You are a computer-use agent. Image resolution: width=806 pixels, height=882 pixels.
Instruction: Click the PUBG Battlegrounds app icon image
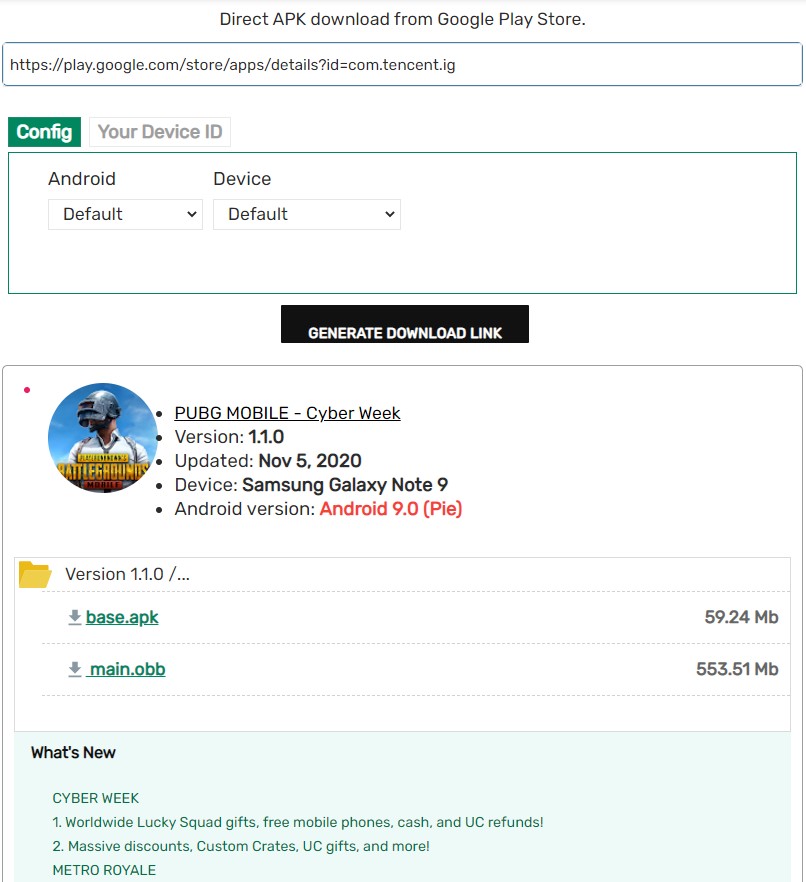103,438
